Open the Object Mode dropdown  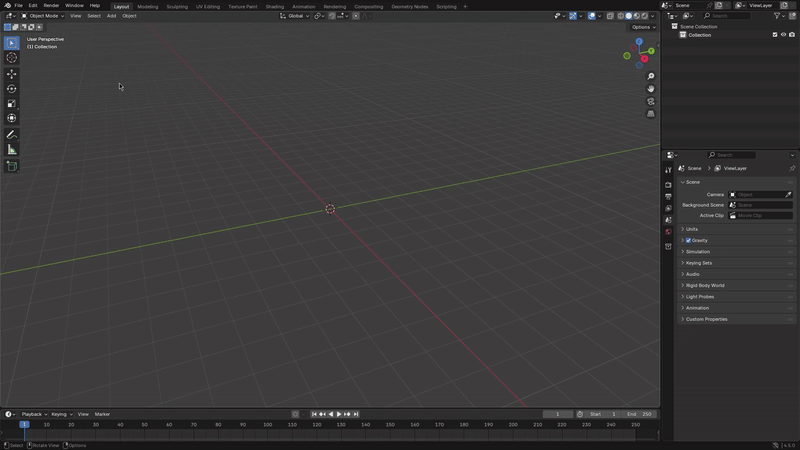(x=42, y=16)
